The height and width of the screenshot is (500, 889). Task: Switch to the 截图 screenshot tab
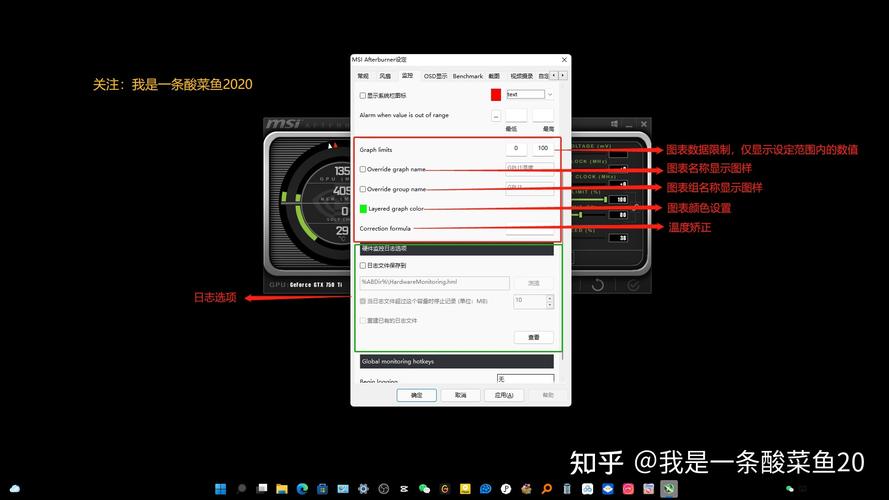pos(494,76)
